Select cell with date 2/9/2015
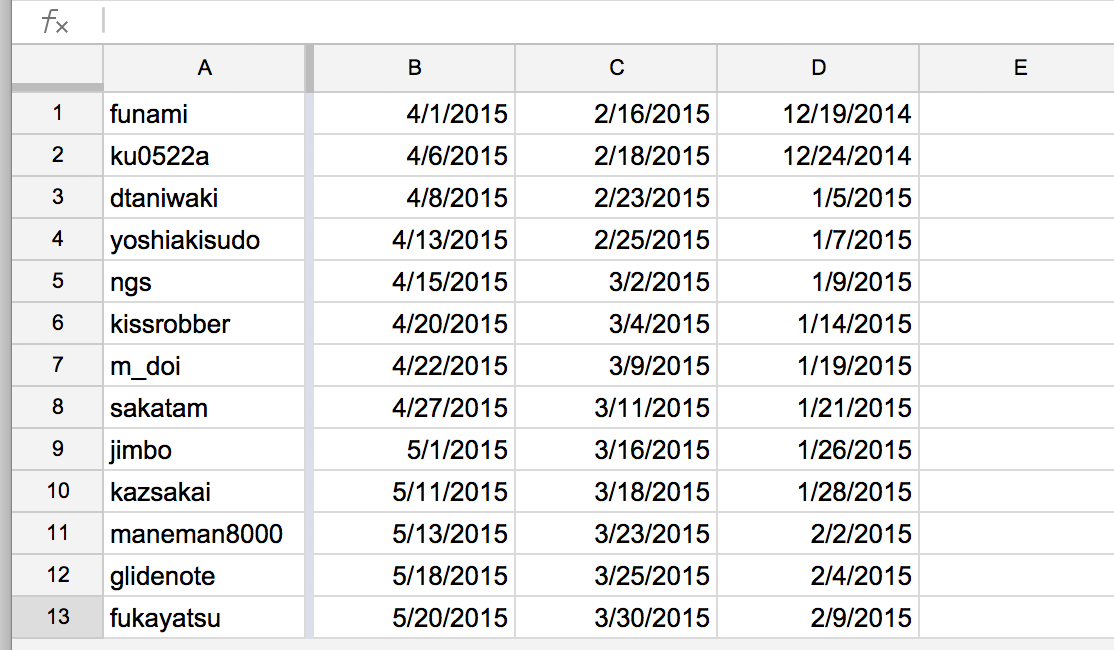 coord(819,618)
